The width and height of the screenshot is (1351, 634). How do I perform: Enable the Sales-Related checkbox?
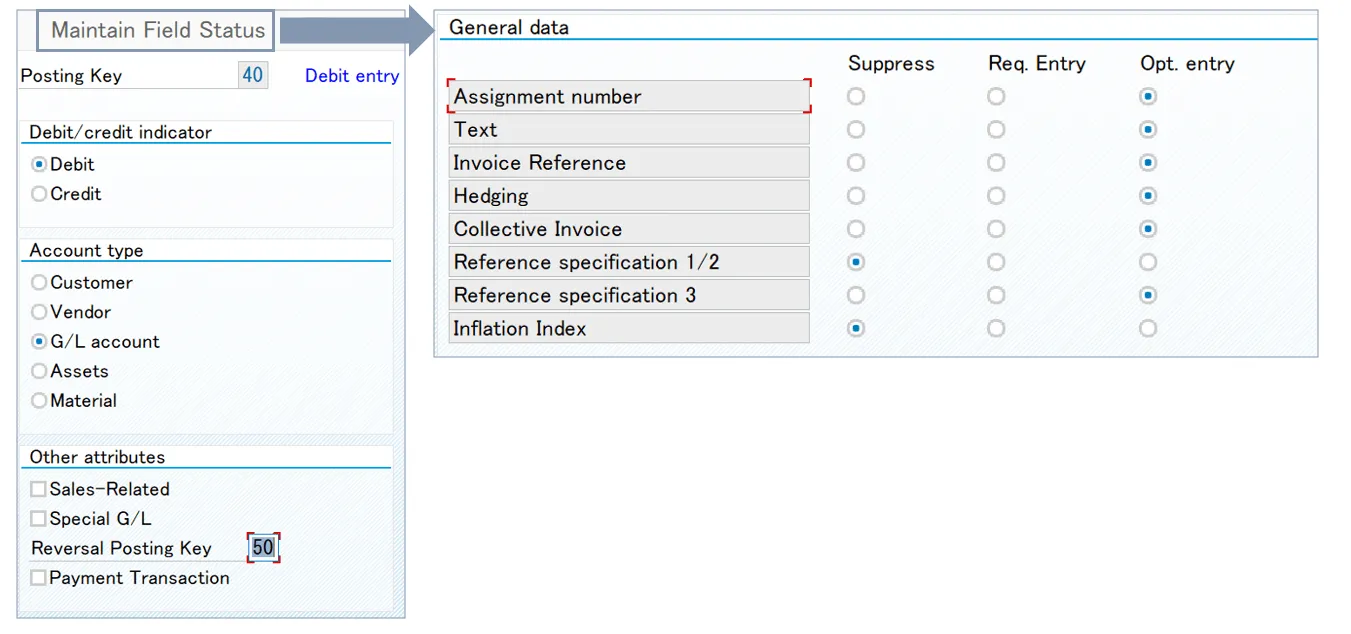point(38,489)
